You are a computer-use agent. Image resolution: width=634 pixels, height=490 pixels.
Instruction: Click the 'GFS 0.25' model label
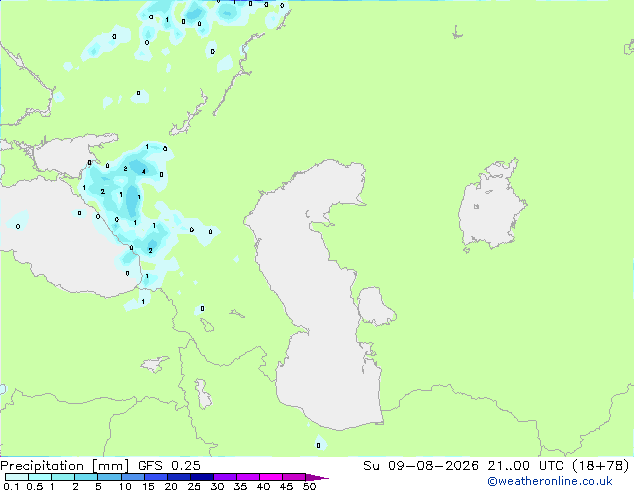(169, 466)
